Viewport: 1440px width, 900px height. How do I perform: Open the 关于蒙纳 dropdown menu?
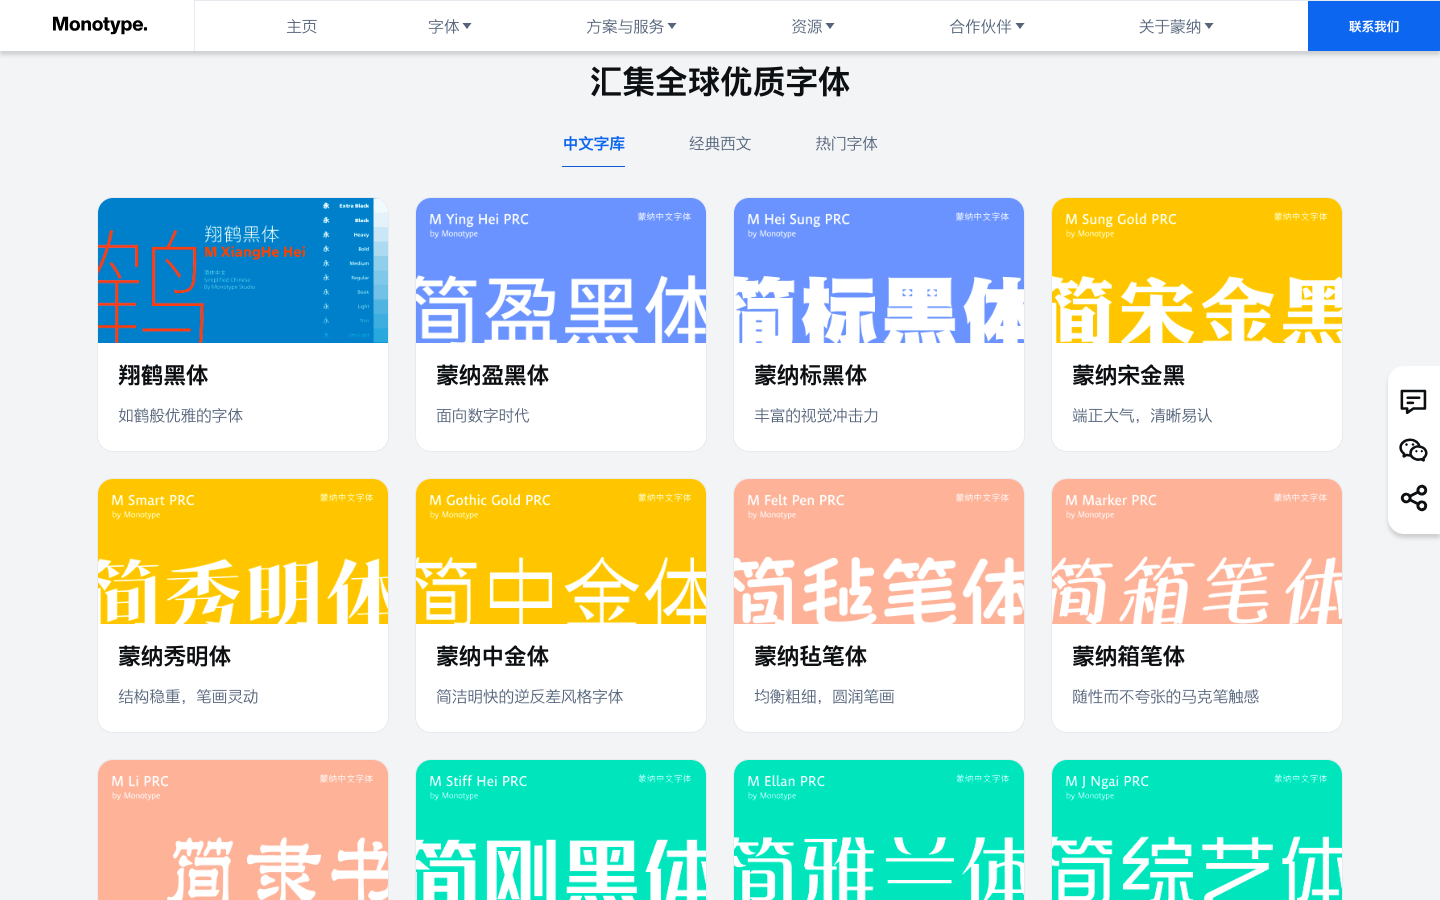[1175, 27]
